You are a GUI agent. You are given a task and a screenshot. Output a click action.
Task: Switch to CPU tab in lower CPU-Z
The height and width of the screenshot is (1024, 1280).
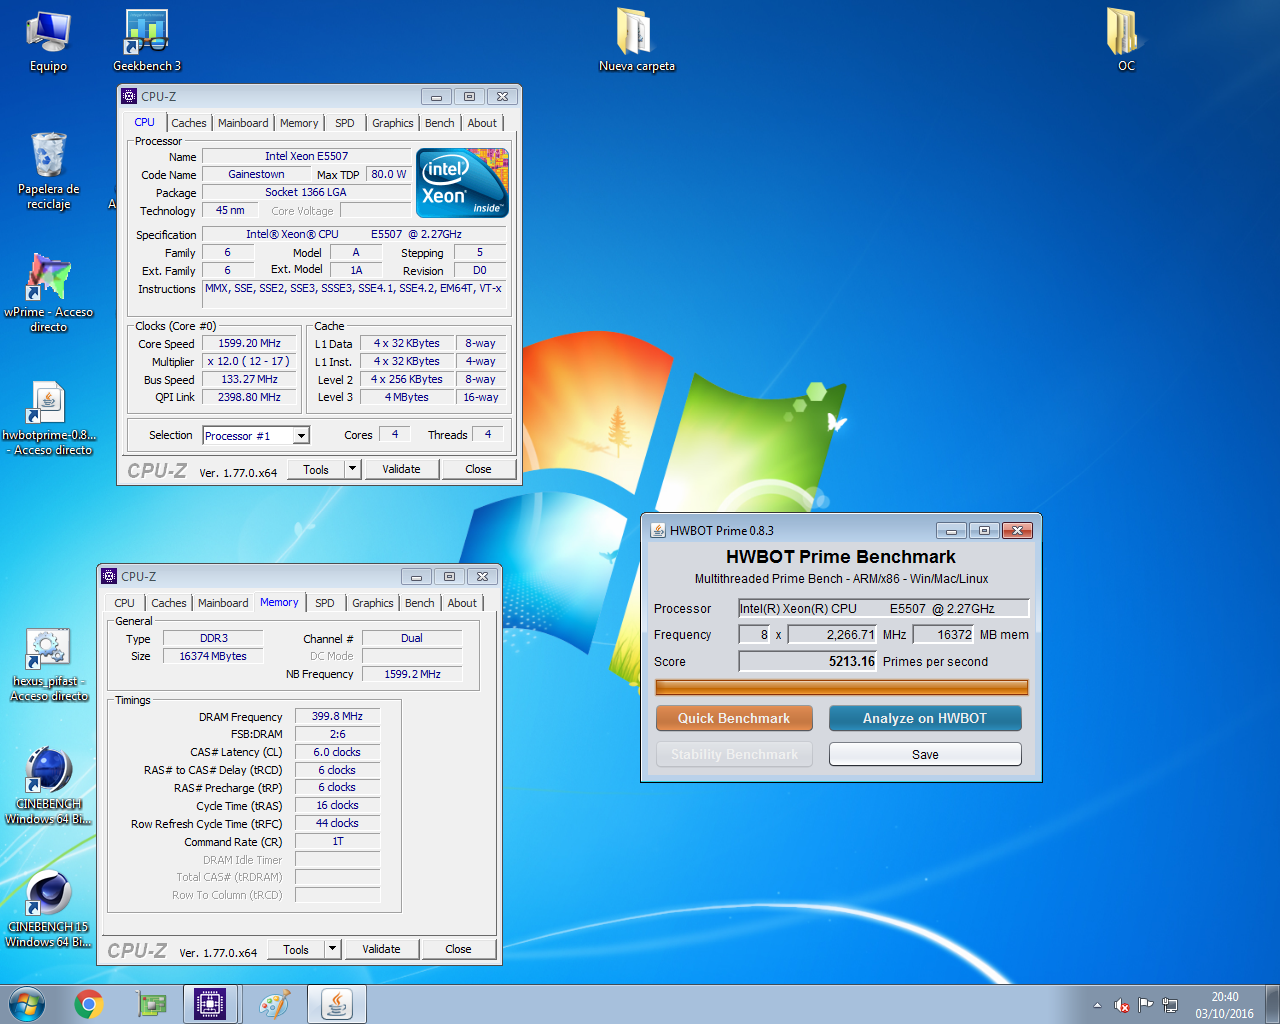coord(124,603)
